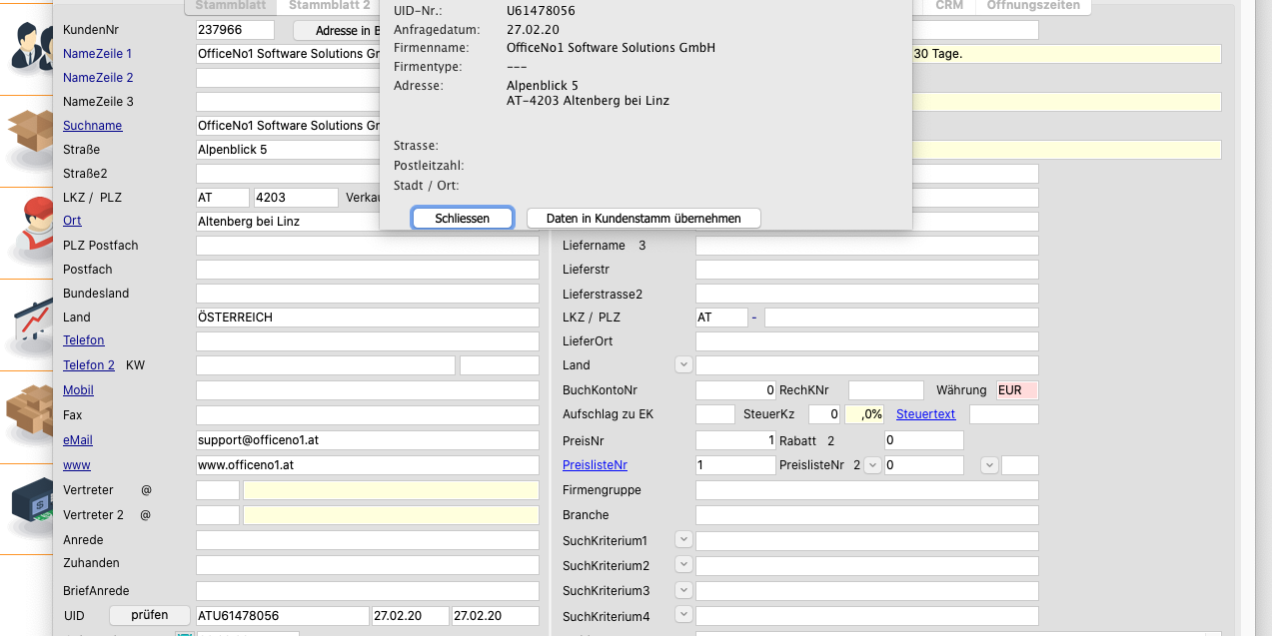Switch to the Stammblatt tab
Image resolution: width=1272 pixels, height=636 pixels.
[229, 6]
